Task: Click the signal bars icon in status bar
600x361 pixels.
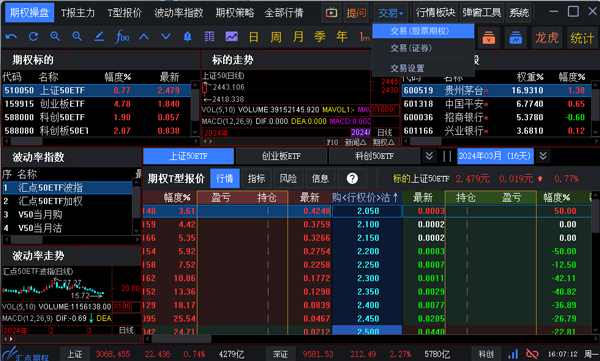Action: (x=513, y=354)
